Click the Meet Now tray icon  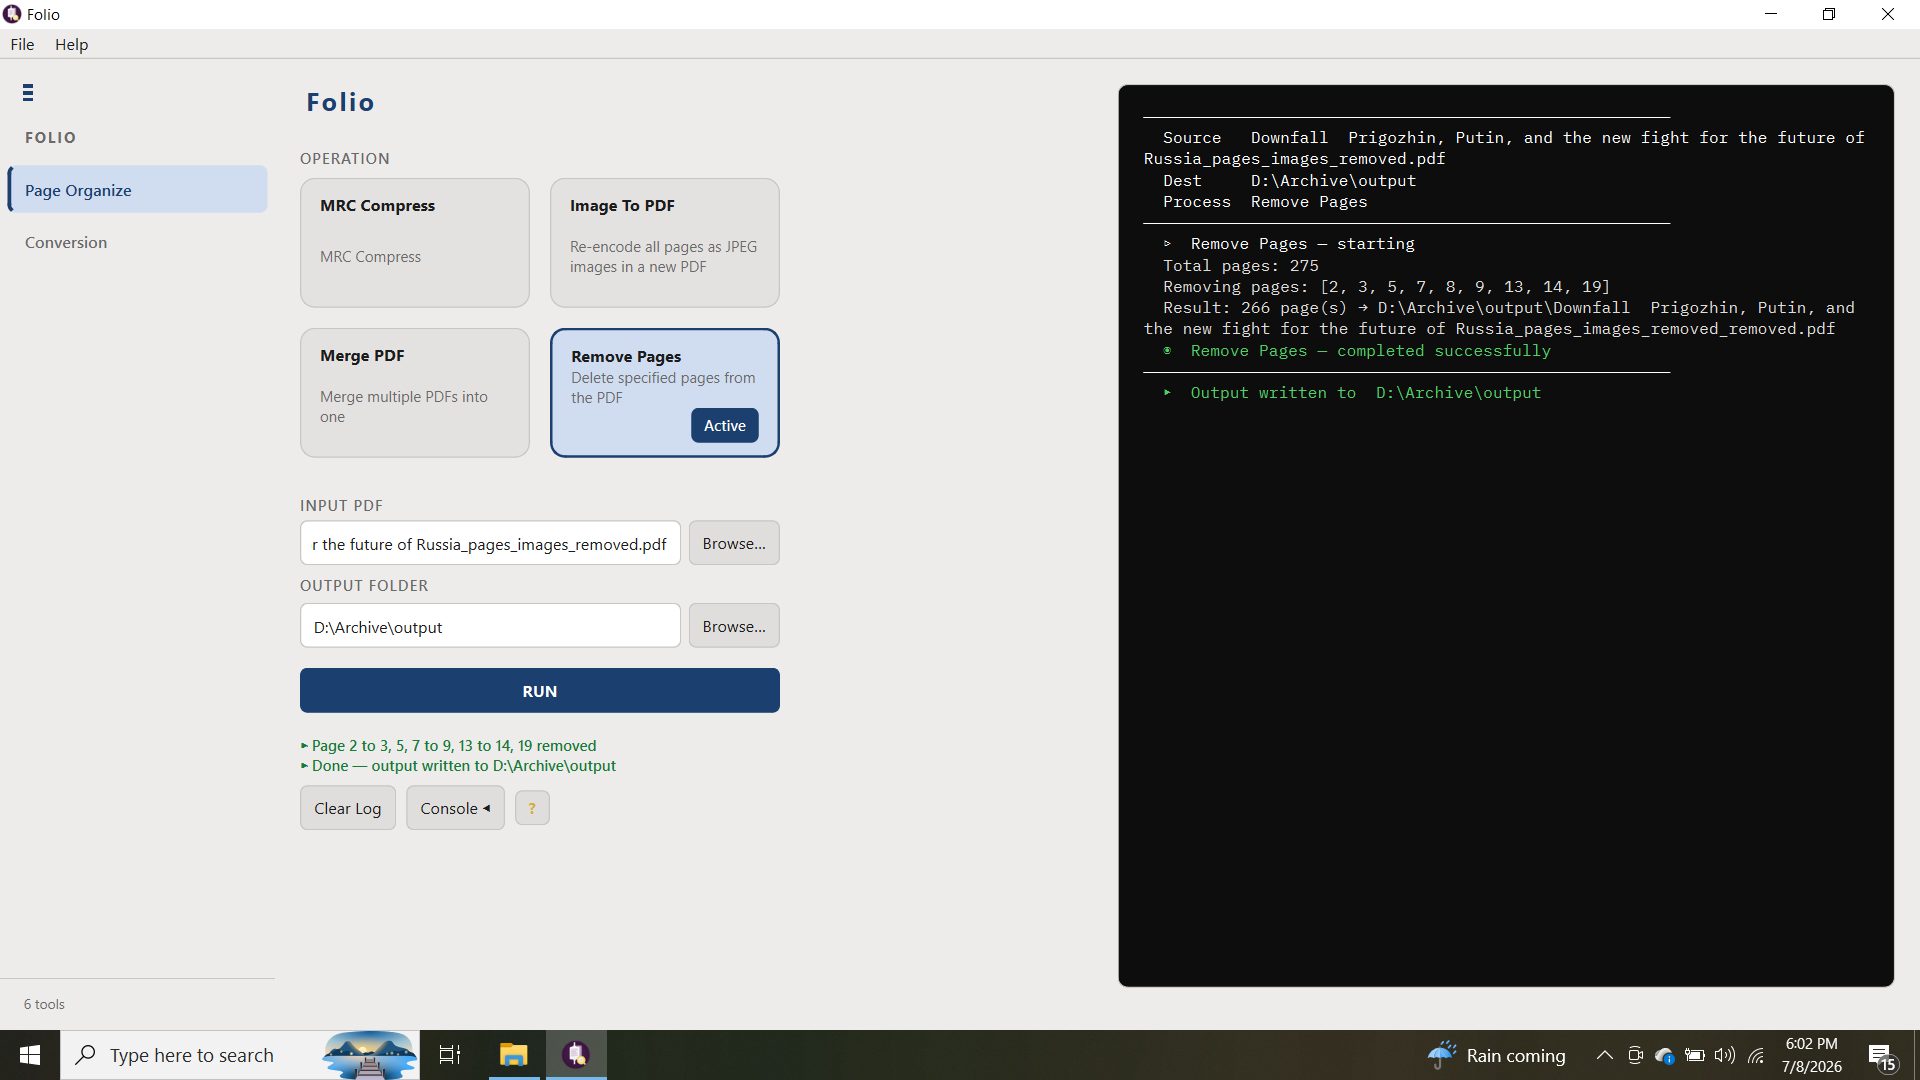(1635, 1055)
